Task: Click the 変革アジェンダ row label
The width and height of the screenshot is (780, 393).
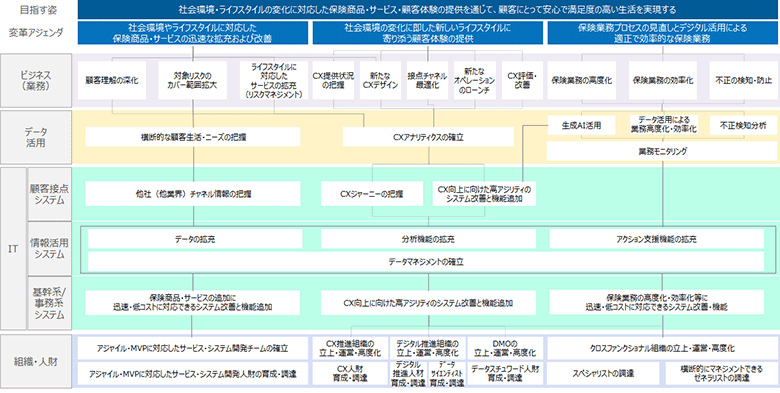Action: pyautogui.click(x=36, y=33)
